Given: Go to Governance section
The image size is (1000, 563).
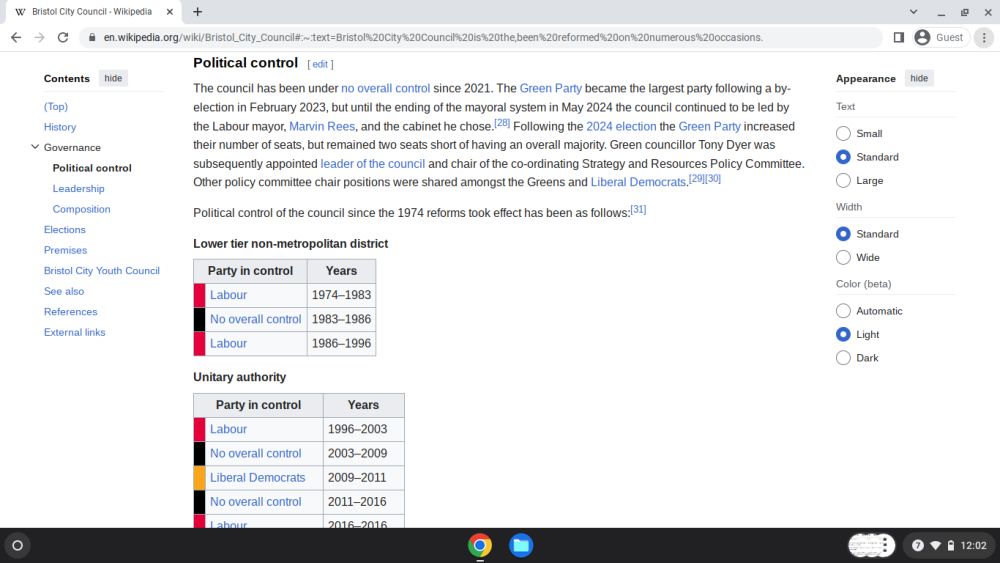Looking at the screenshot, I should (x=72, y=147).
